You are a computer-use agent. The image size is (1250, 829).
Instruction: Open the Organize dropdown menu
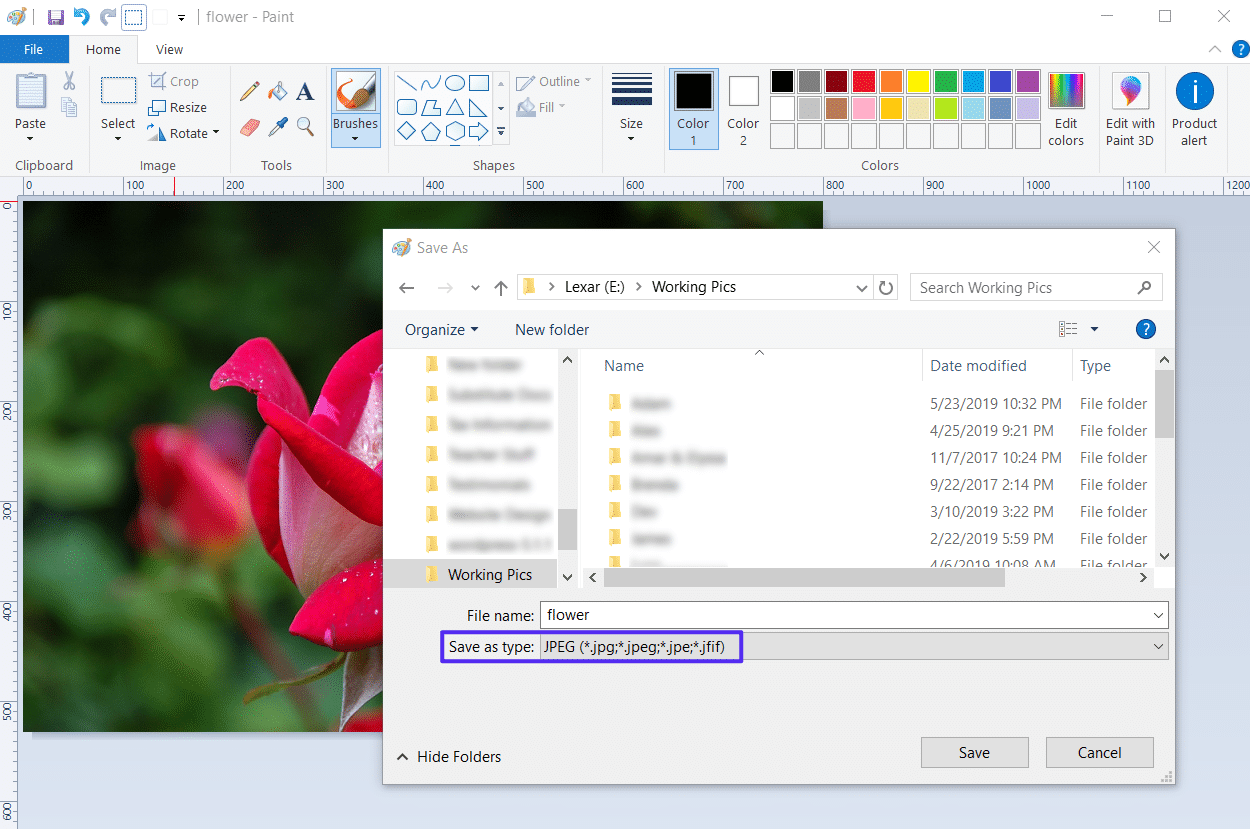tap(441, 329)
